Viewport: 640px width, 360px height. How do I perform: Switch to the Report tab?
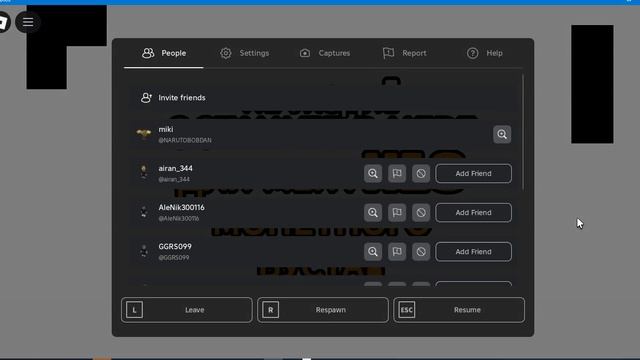pyautogui.click(x=404, y=53)
